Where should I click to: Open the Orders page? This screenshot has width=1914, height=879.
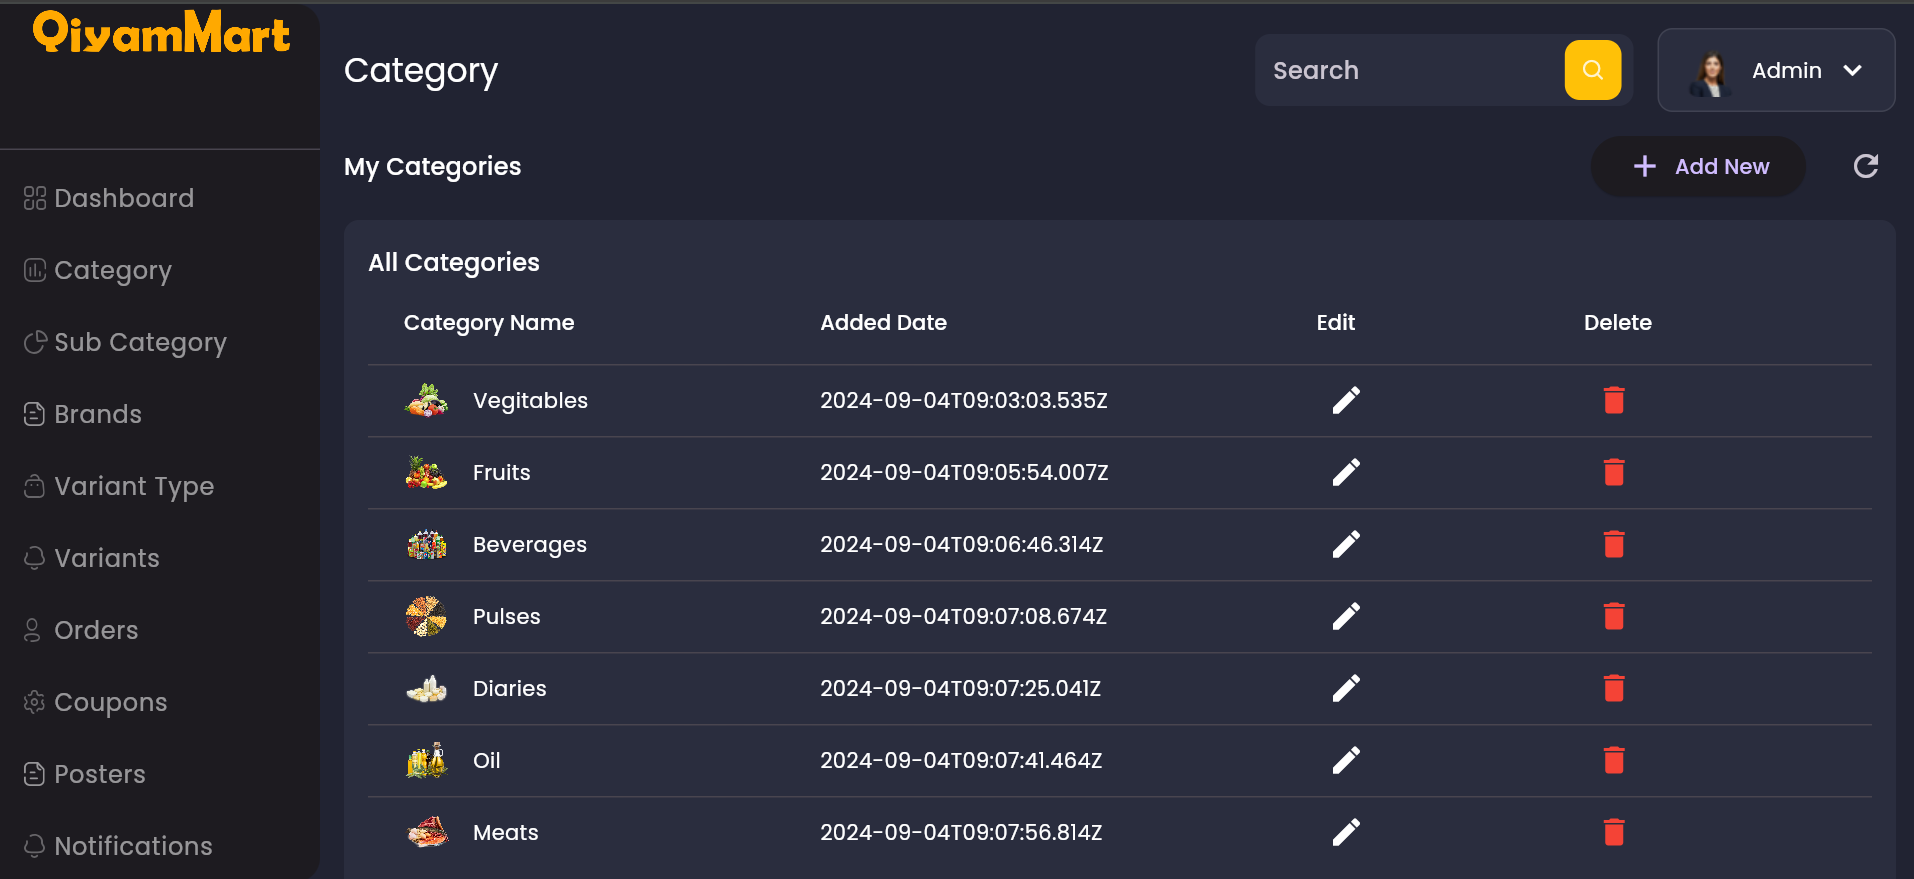(81, 630)
